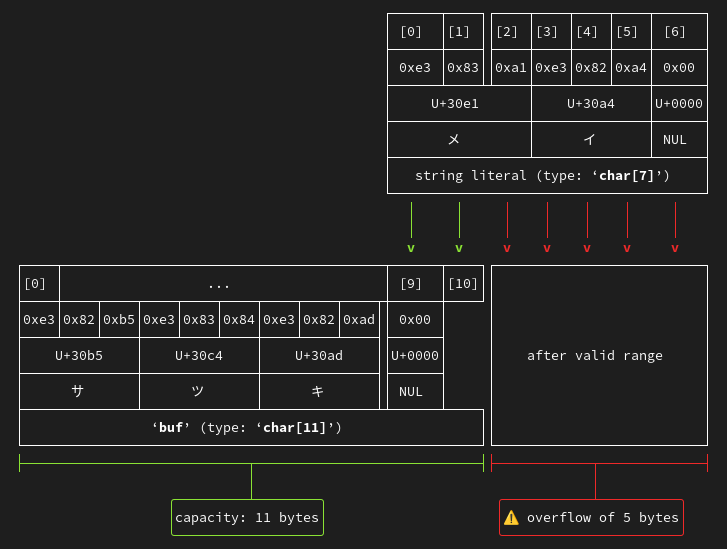Viewport: 727px width, 549px height.
Task: Click the 0xa1 byte cell
Action: (x=511, y=68)
